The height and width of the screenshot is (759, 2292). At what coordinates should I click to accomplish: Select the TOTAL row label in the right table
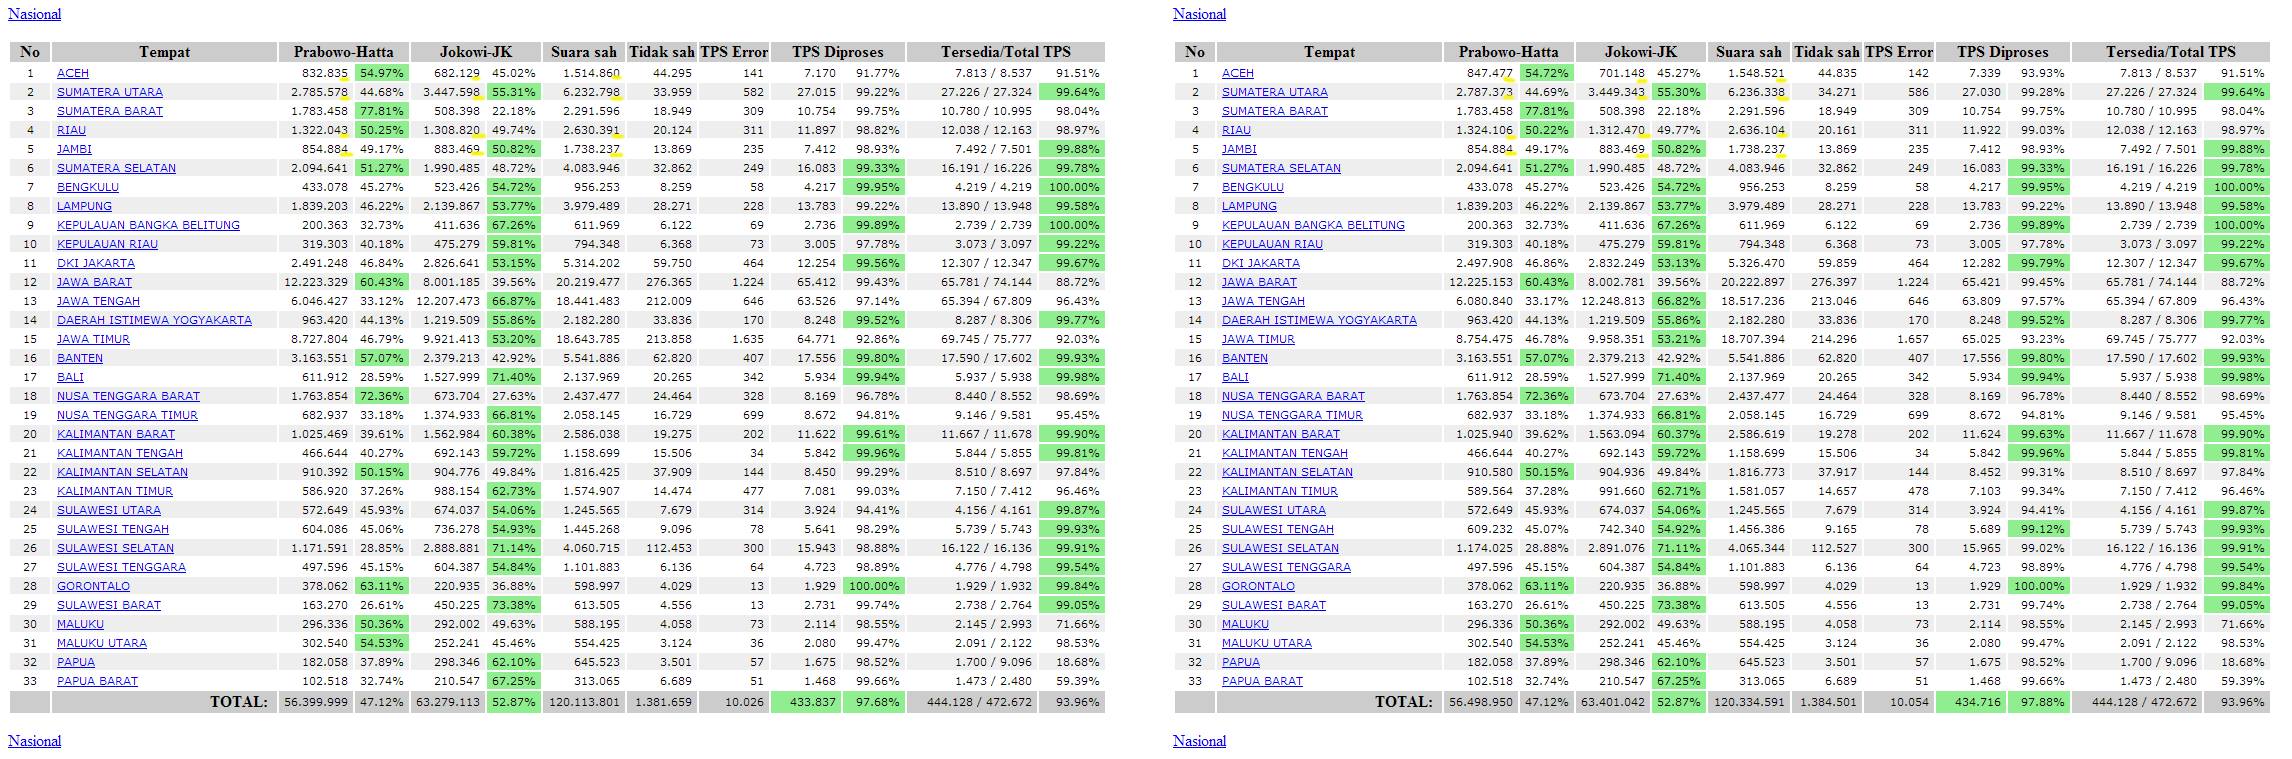[x=1403, y=702]
